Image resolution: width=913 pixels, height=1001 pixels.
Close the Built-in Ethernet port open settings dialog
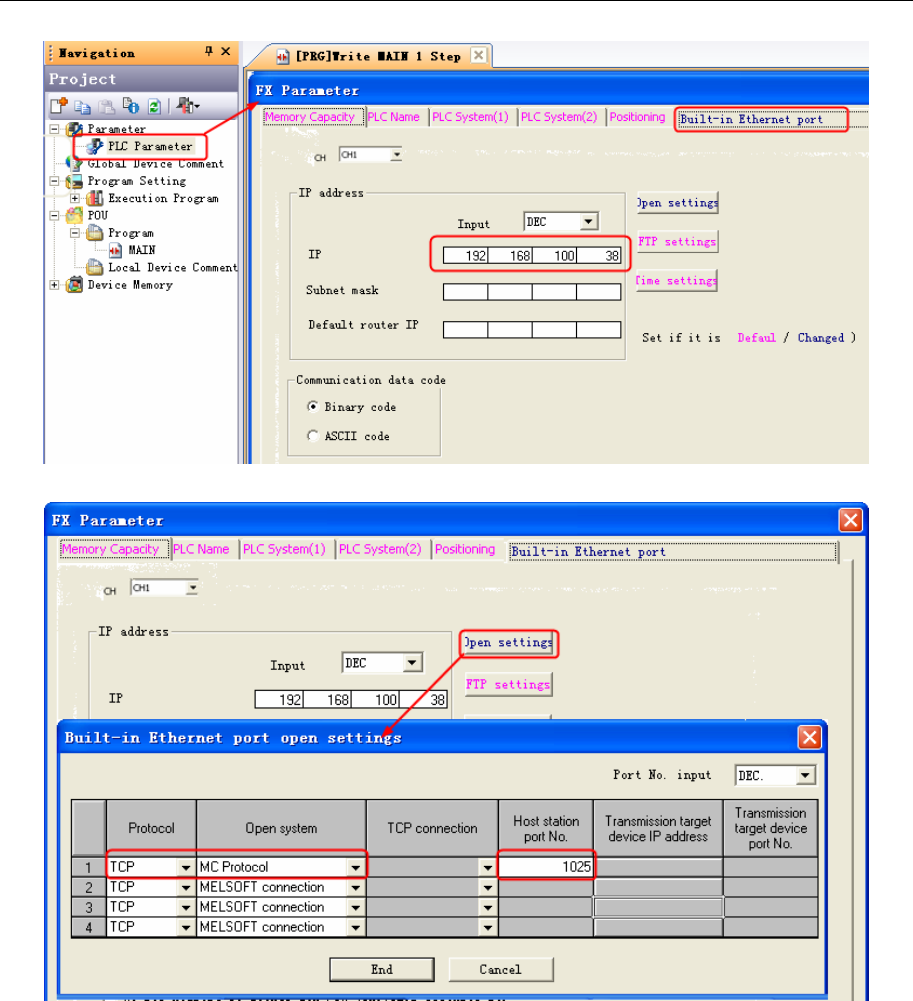pos(810,737)
